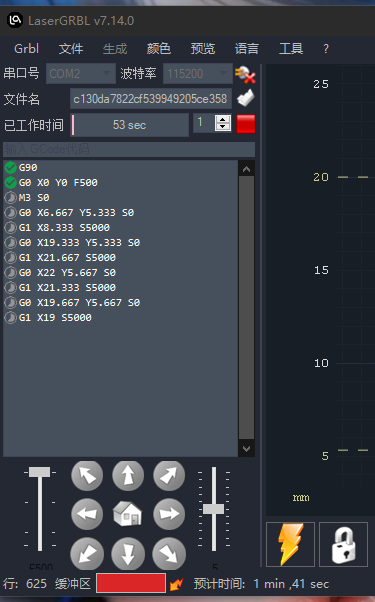Select the 'G1 X21.667 S5000' line
The height and width of the screenshot is (602, 375).
121,257
